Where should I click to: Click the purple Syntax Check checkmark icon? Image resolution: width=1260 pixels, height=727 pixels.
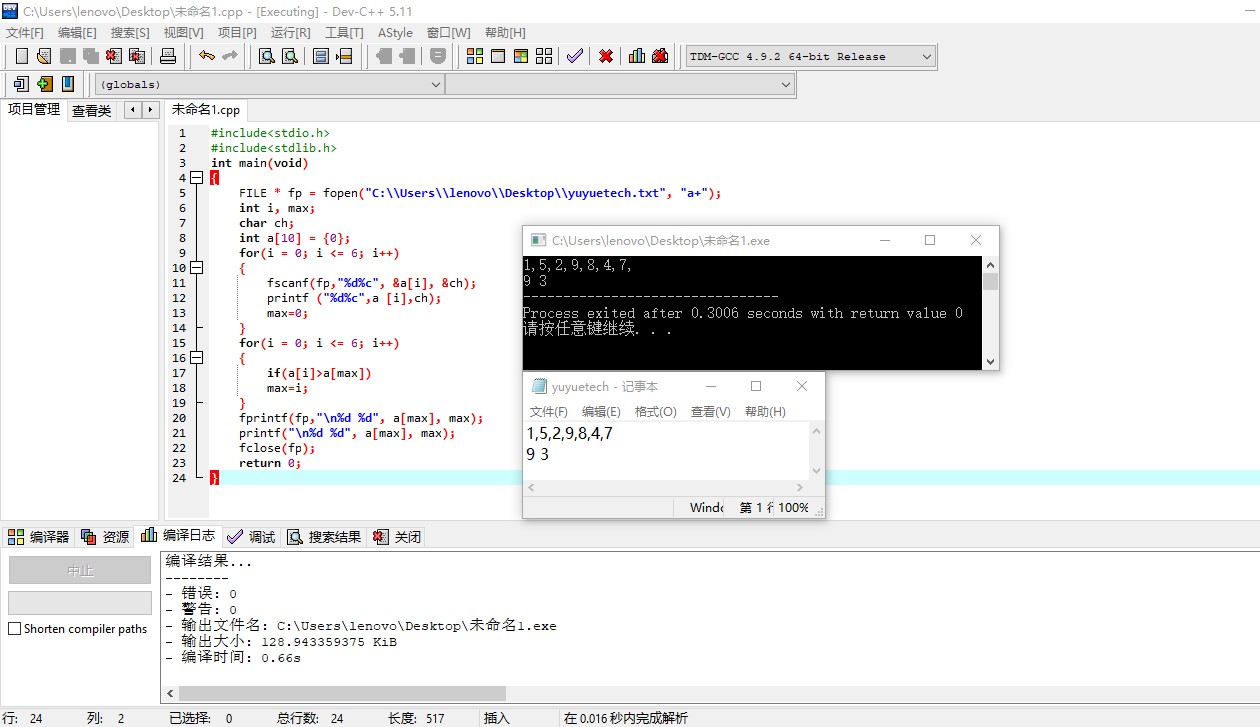(x=574, y=56)
